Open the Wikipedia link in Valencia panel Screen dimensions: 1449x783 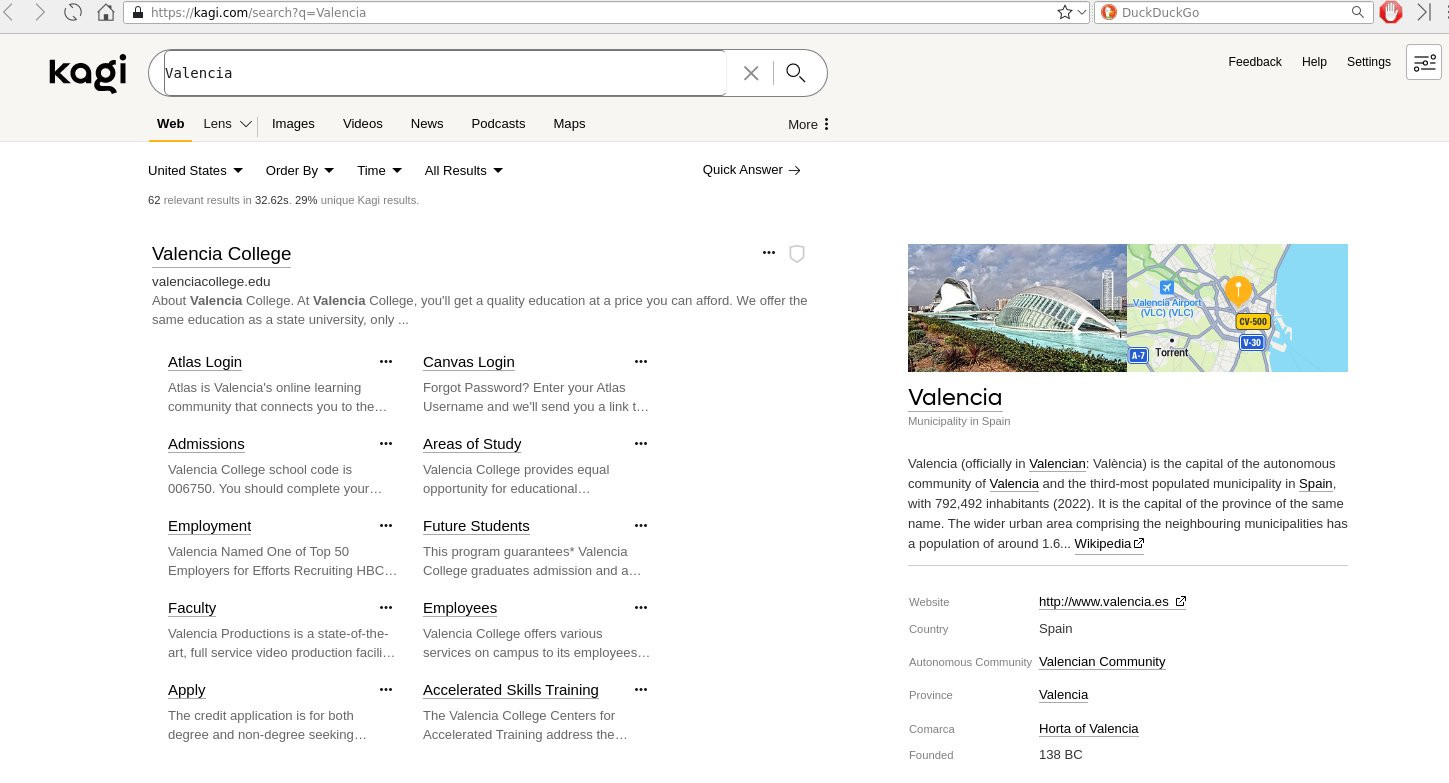click(1108, 544)
